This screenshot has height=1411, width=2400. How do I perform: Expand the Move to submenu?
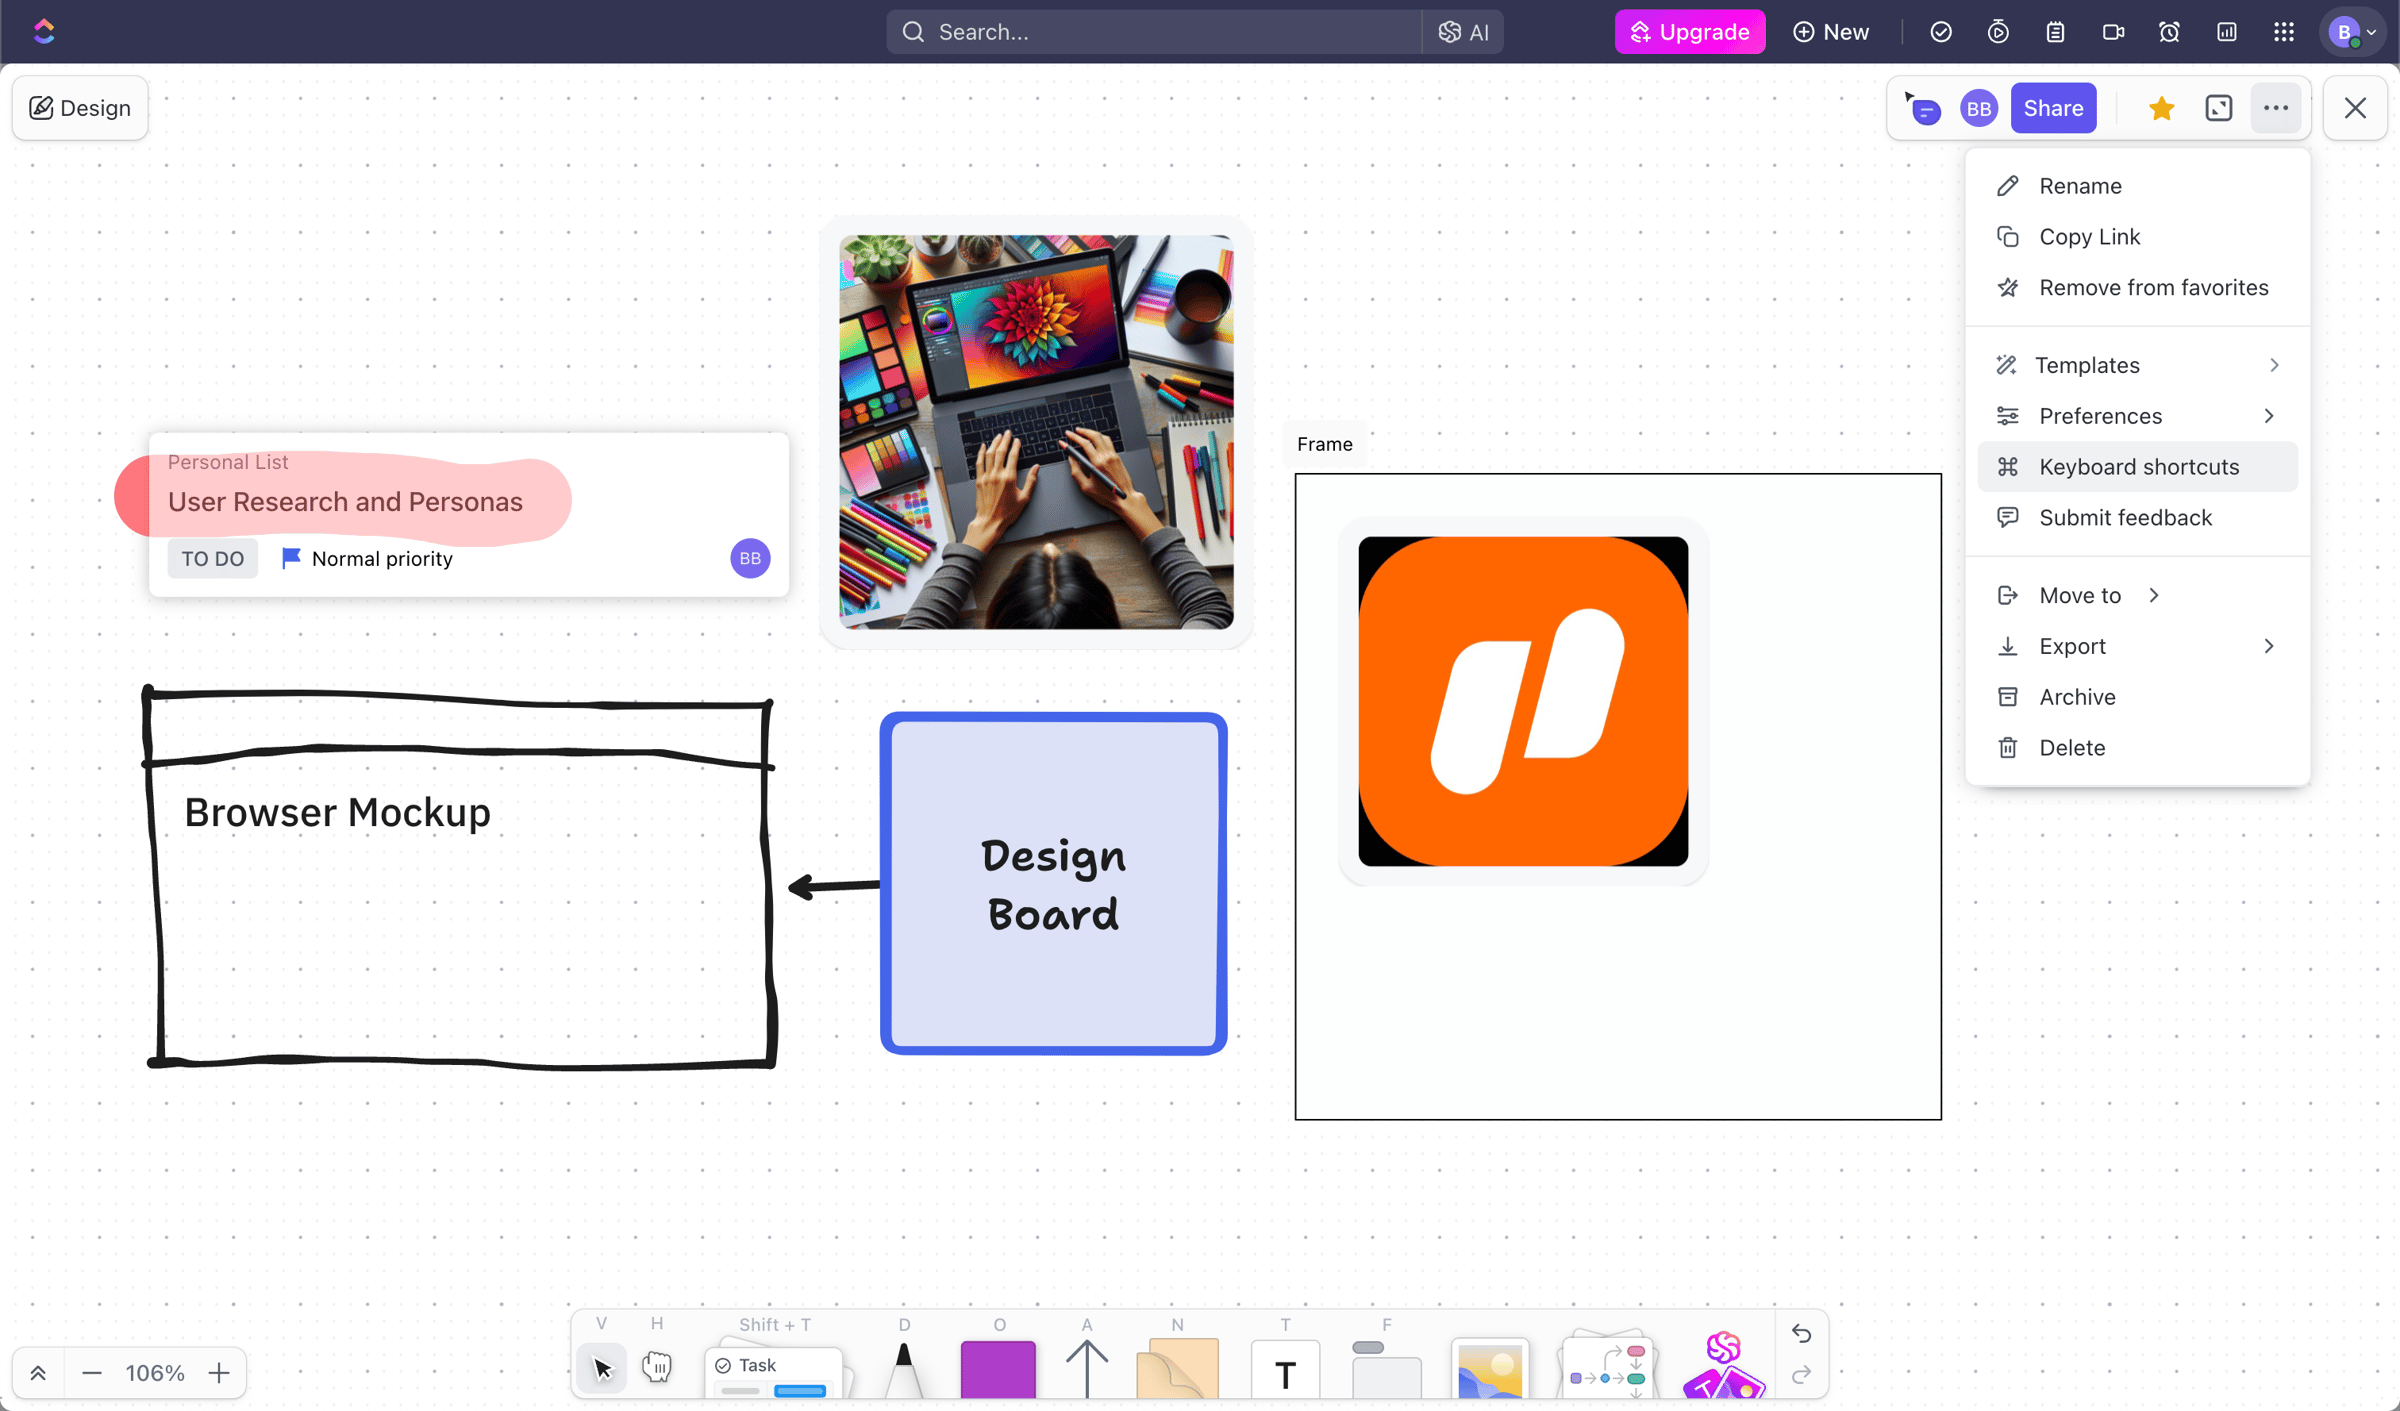pyautogui.click(x=2137, y=595)
